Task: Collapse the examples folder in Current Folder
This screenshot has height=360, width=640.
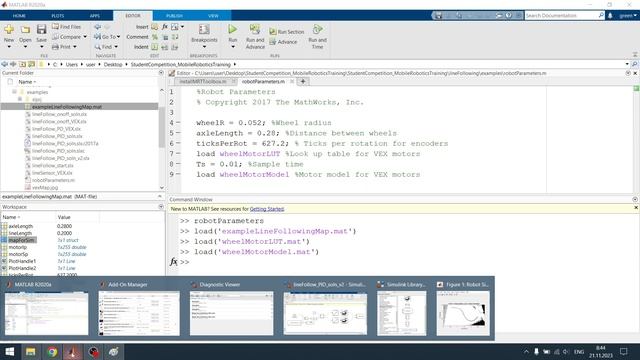Action: [14, 92]
